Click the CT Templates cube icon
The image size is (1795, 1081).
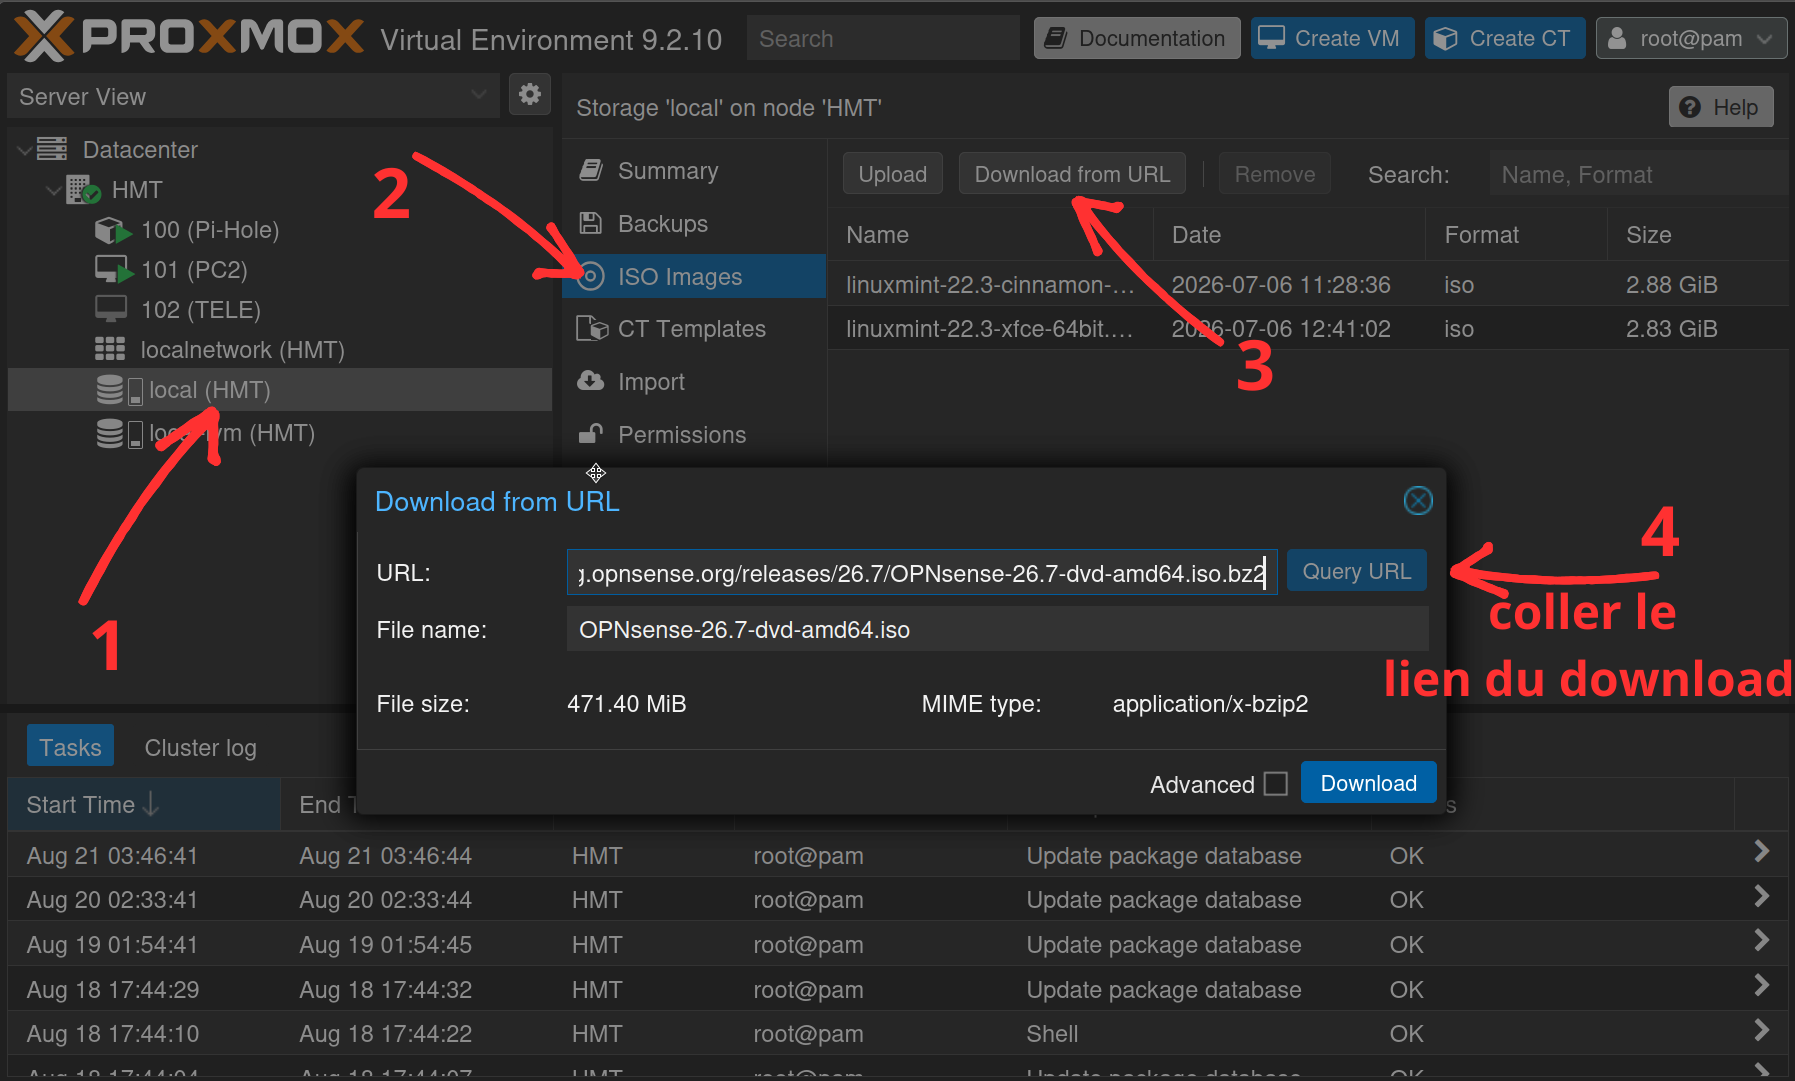click(592, 328)
